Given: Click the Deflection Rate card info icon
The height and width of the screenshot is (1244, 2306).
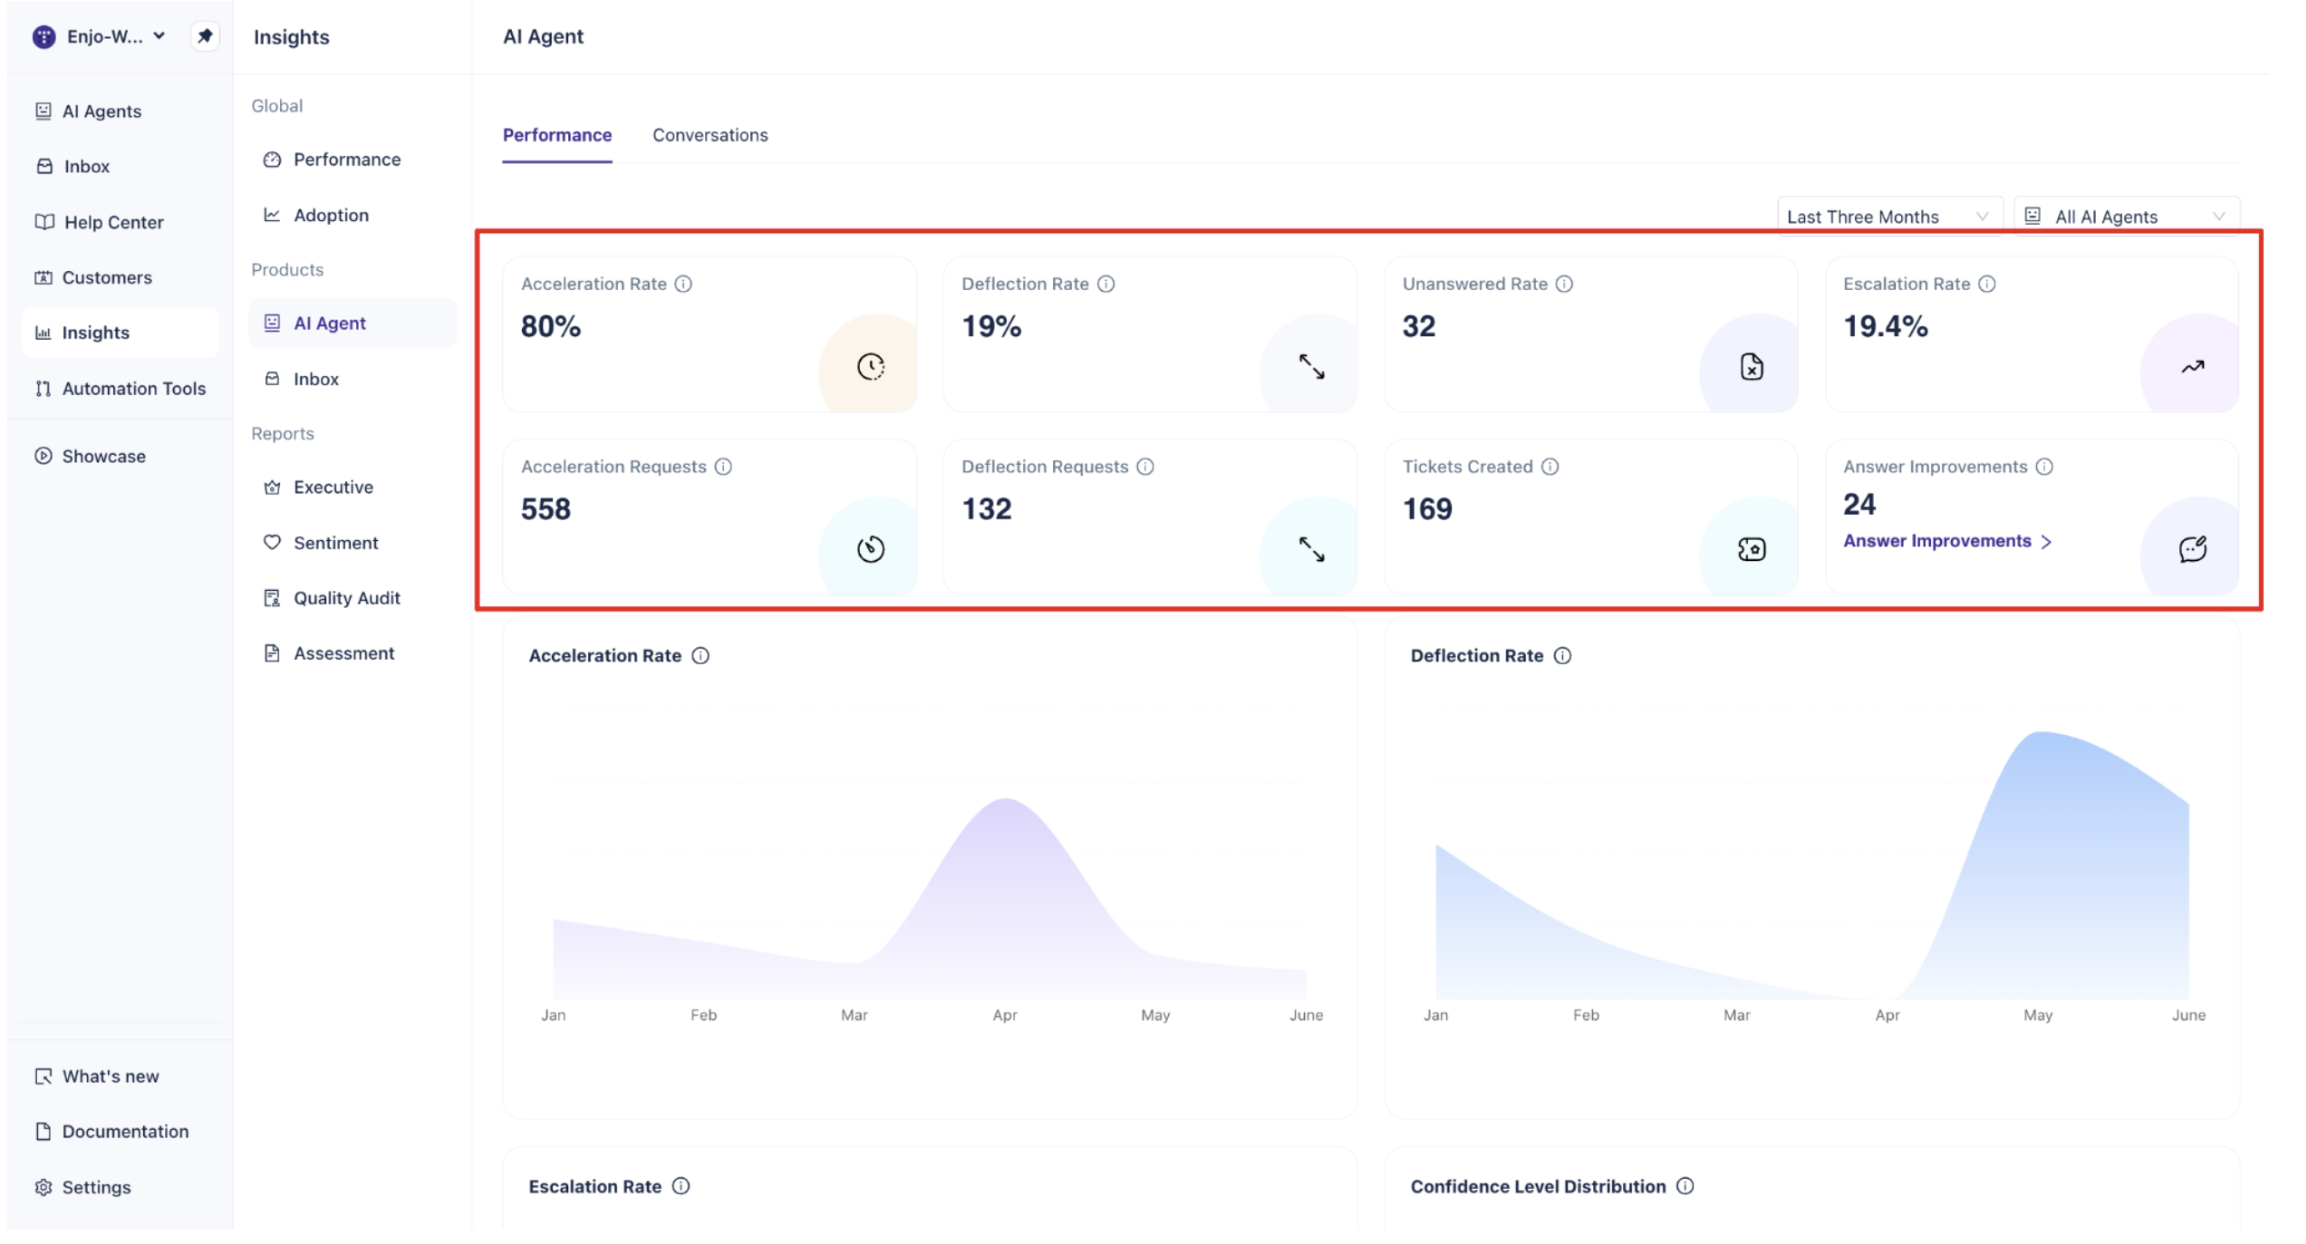Looking at the screenshot, I should pyautogui.click(x=1106, y=284).
